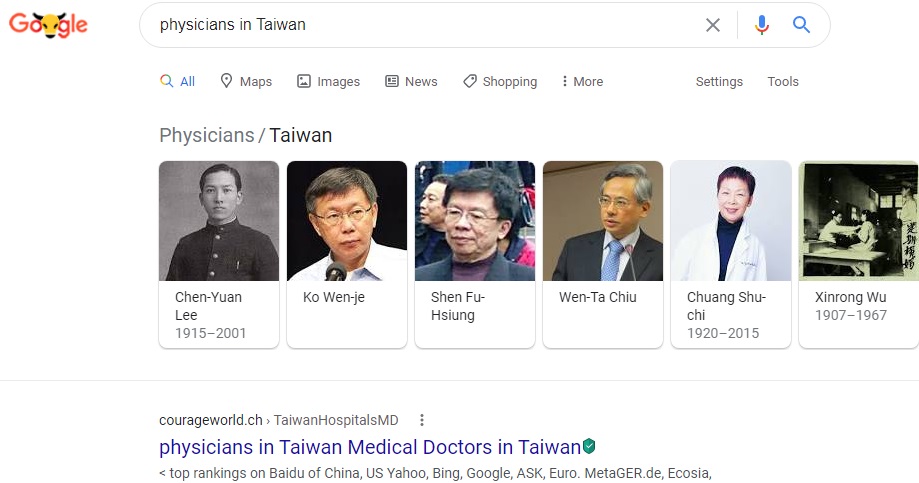The height and width of the screenshot is (483, 919).
Task: Switch to the Images tab
Action: click(328, 81)
